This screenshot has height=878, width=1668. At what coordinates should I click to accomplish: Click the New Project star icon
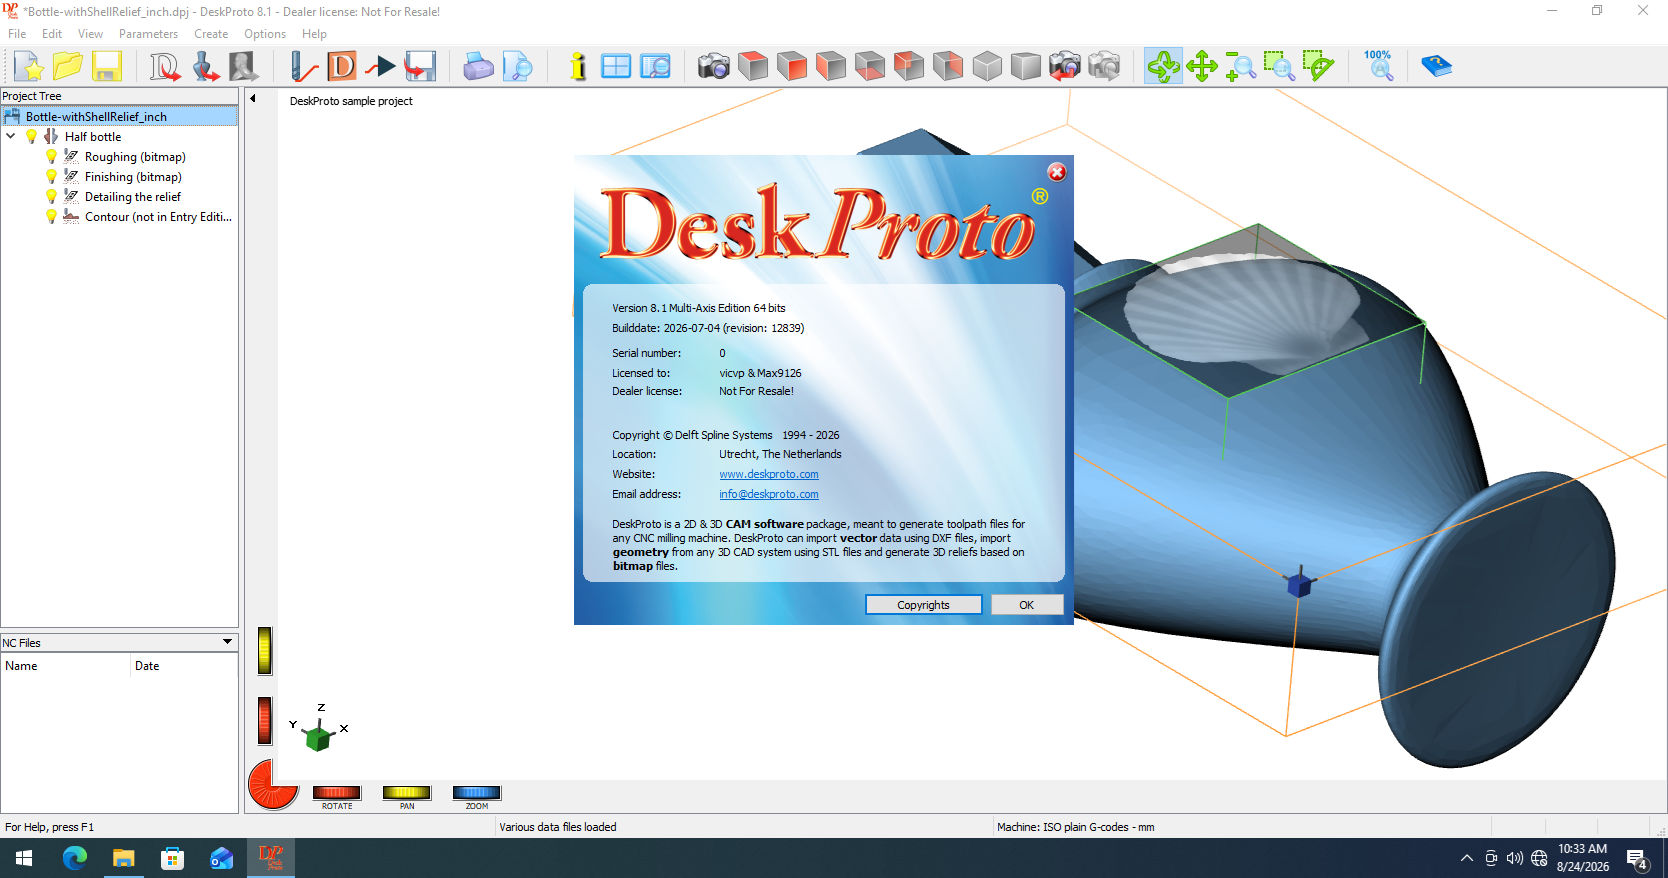point(29,67)
